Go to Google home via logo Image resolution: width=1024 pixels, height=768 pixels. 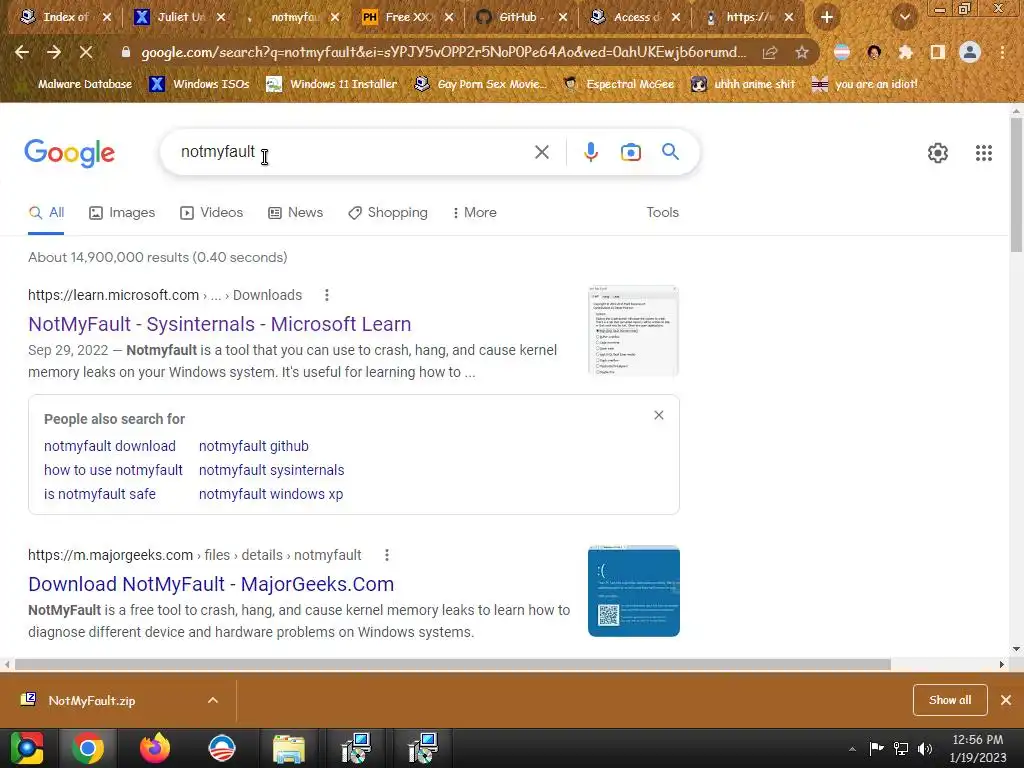[x=69, y=153]
